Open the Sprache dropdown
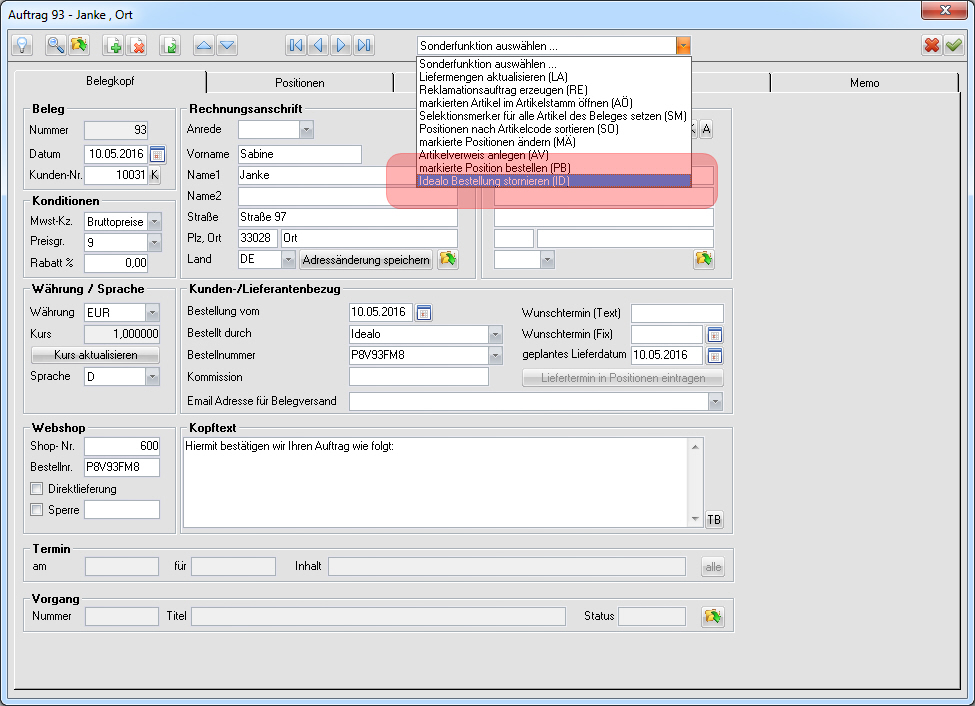 [152, 377]
